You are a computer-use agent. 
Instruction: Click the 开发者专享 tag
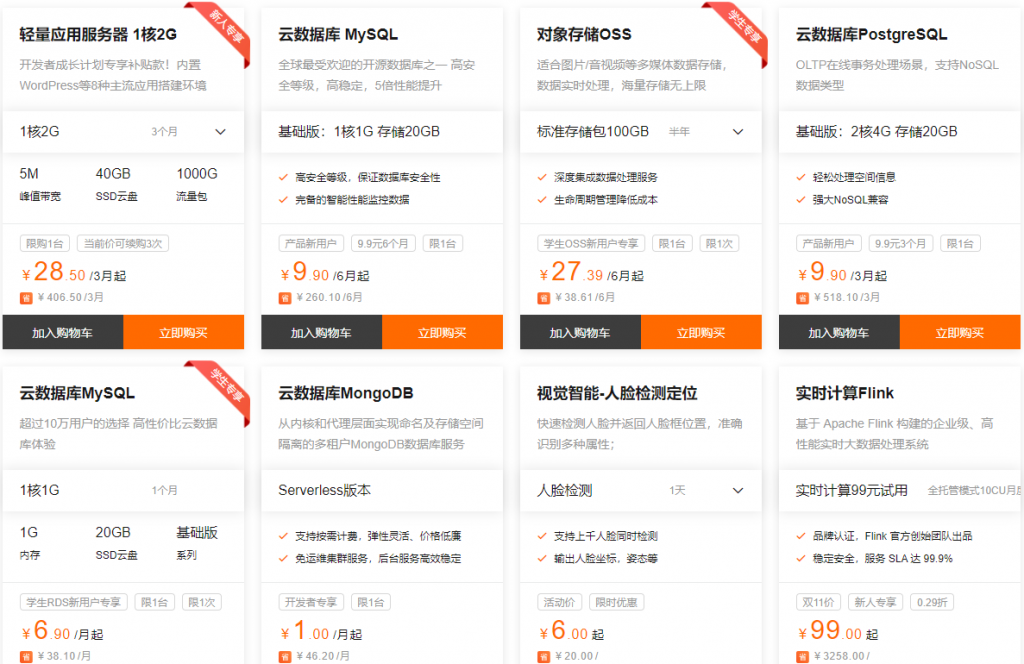pos(311,602)
